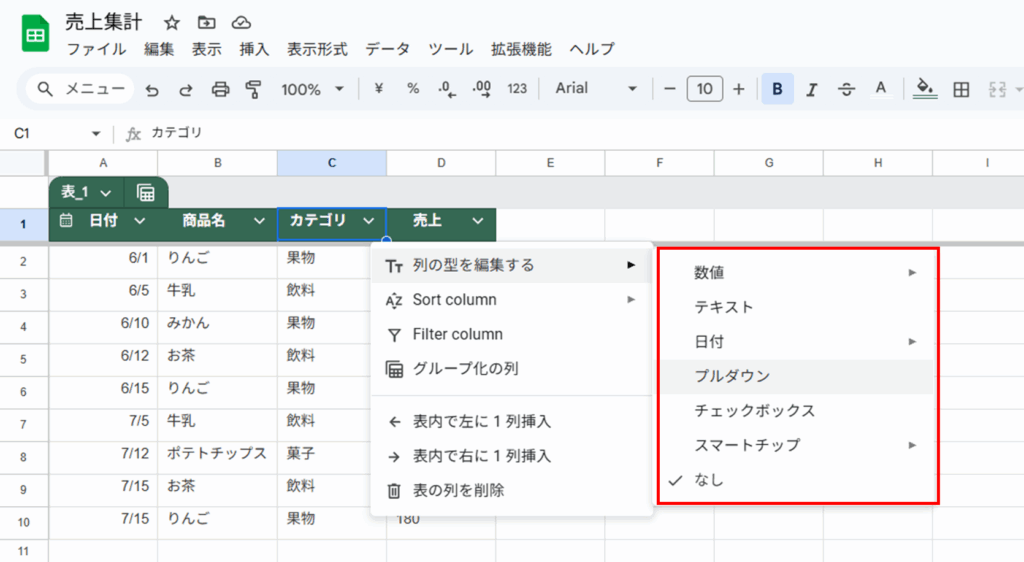This screenshot has width=1024, height=562.
Task: Toggle italic formatting
Action: tap(812, 89)
